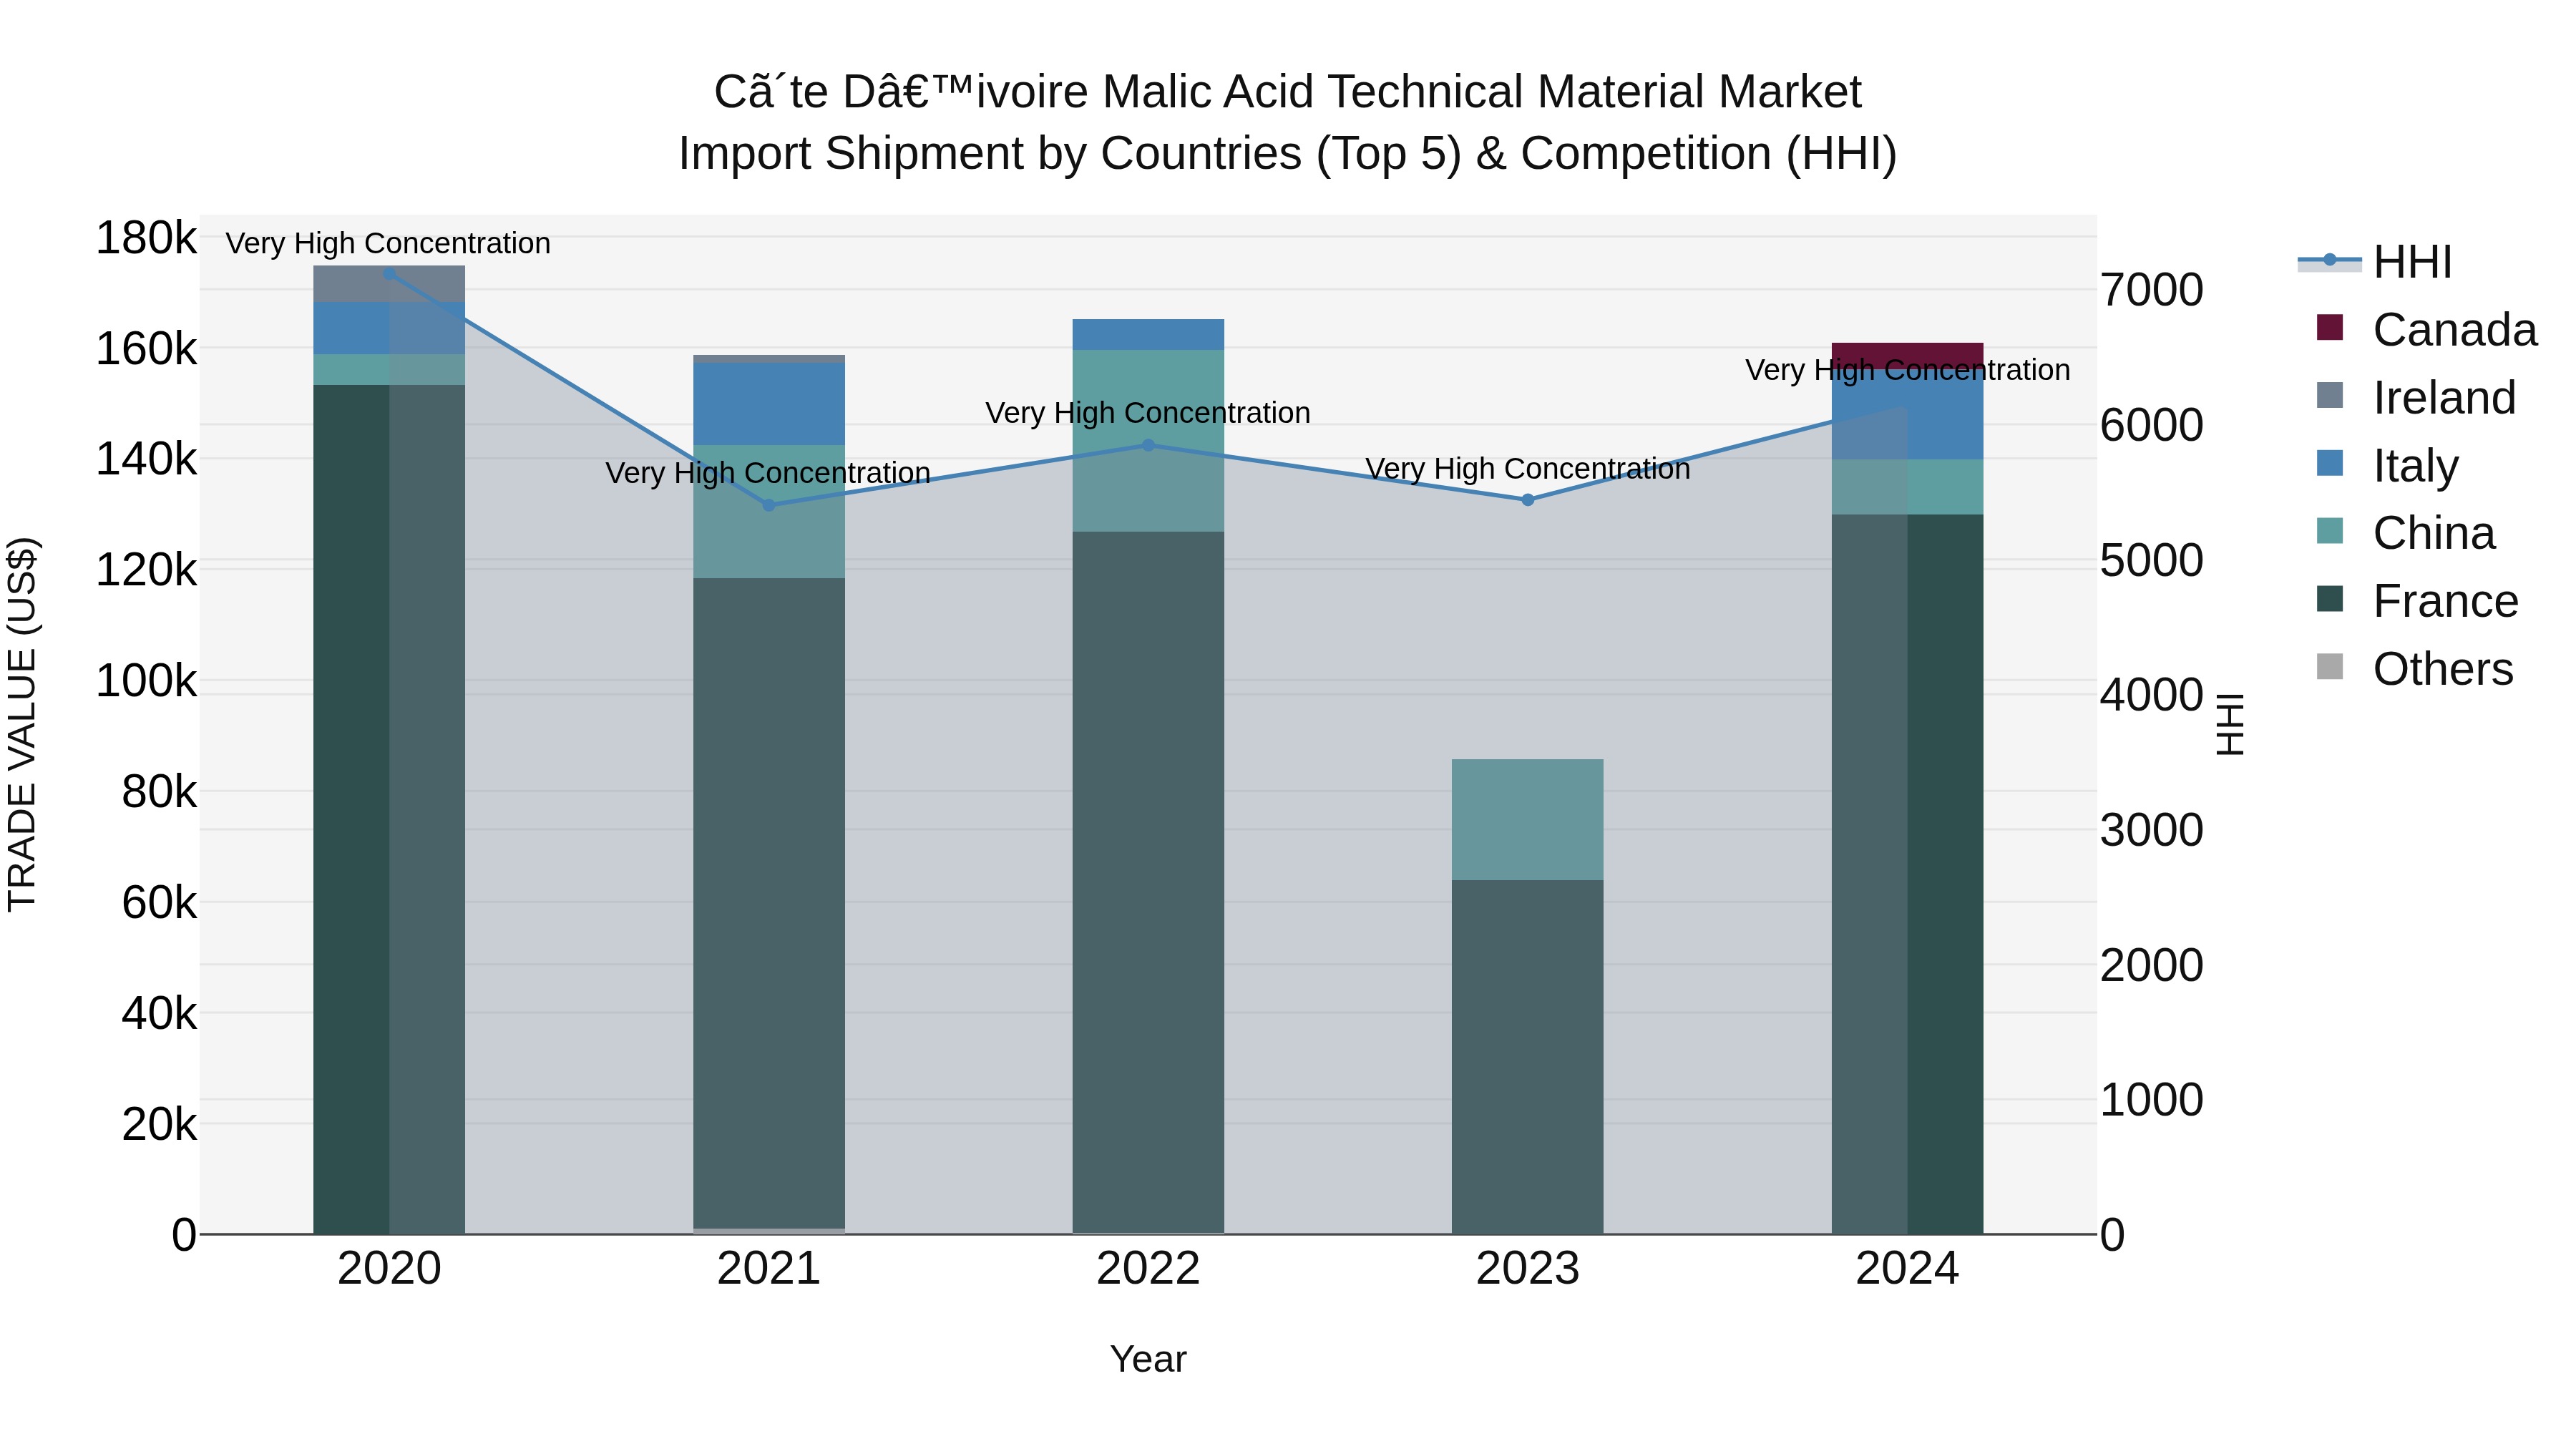This screenshot has height=1449, width=2576.
Task: Click the HHI line marker in legend
Action: coord(2329,260)
